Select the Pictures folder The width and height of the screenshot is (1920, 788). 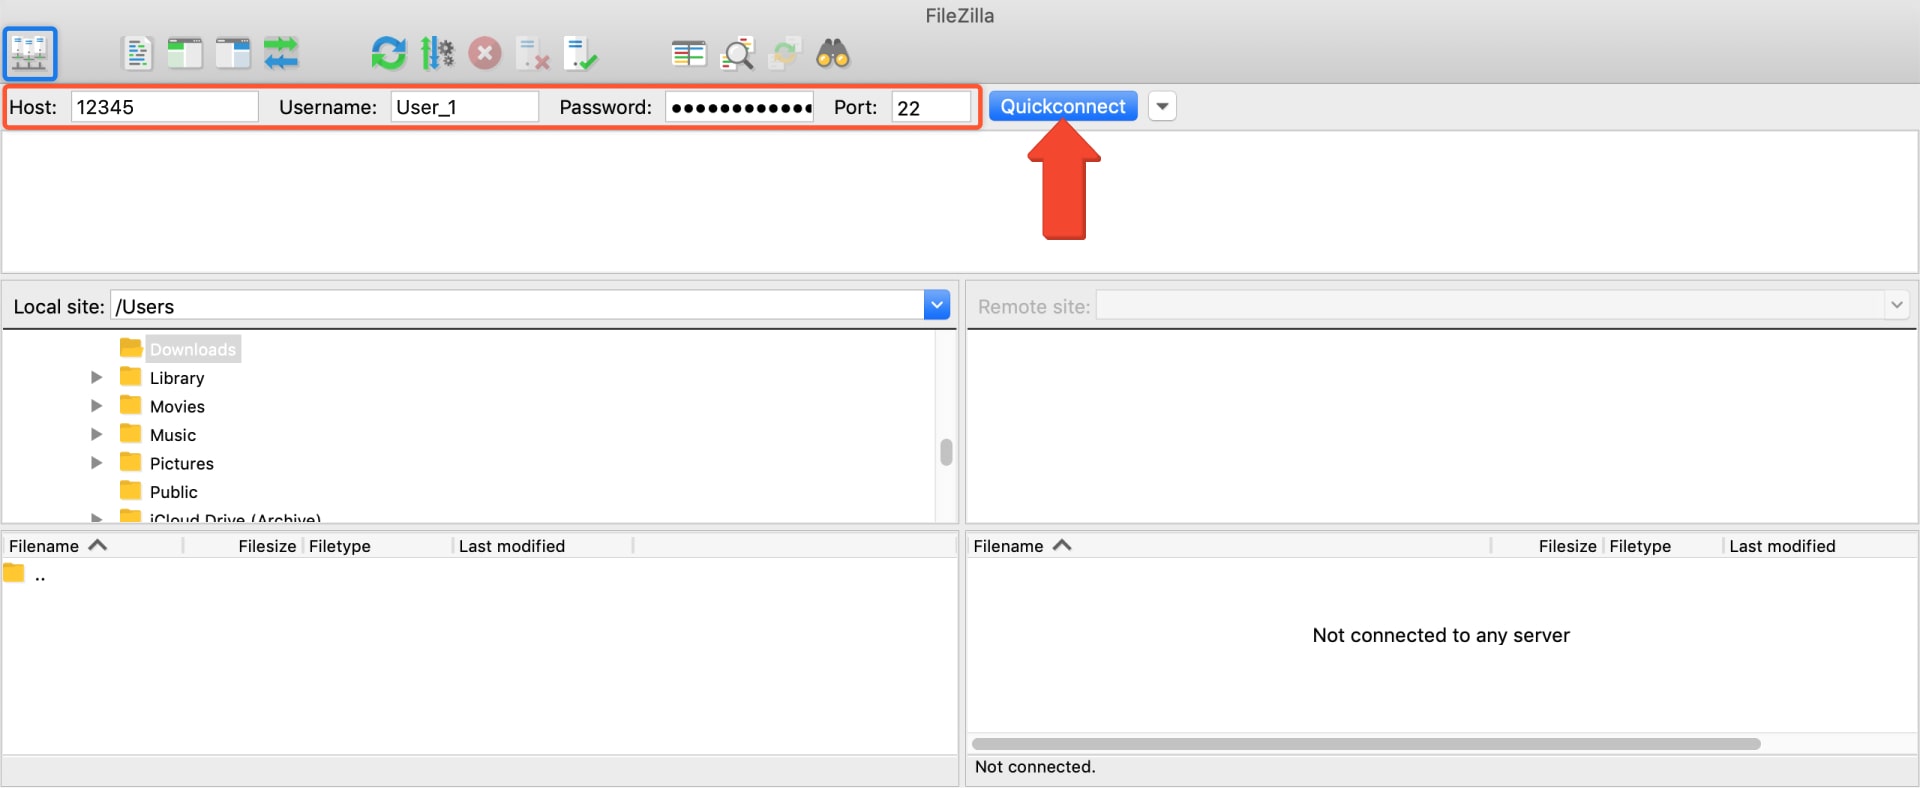[181, 463]
